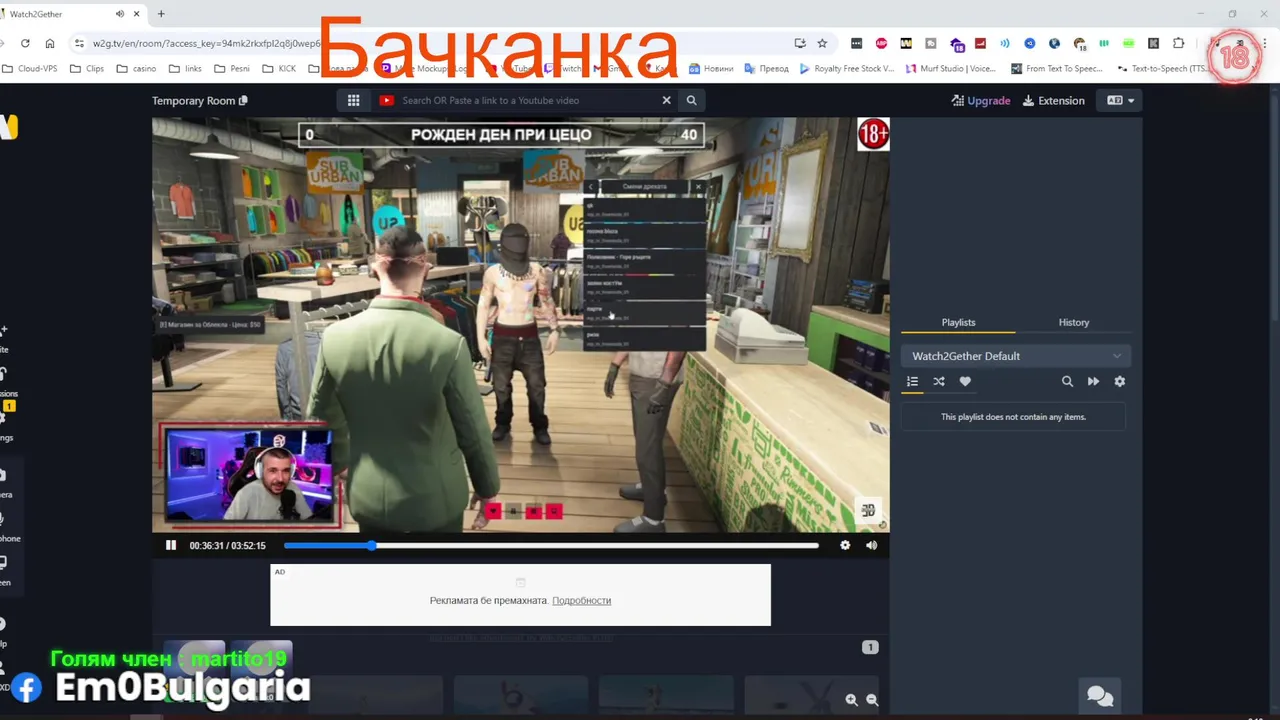Open Royalty Free Stock bookmark
The height and width of the screenshot is (720, 1280).
[x=846, y=68]
